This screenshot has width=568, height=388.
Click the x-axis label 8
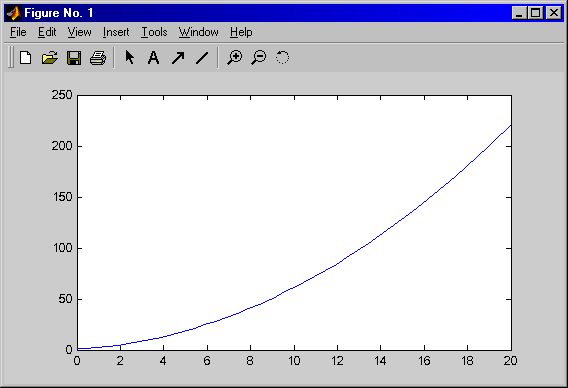250,361
